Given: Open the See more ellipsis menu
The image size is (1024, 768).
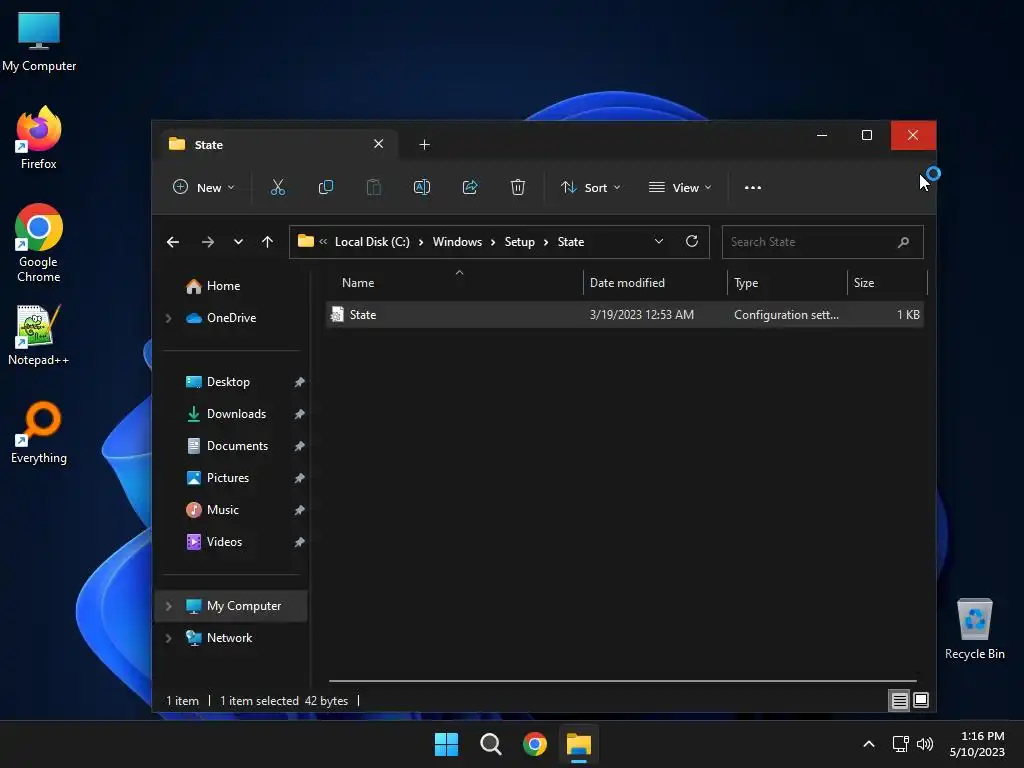Looking at the screenshot, I should pyautogui.click(x=752, y=187).
